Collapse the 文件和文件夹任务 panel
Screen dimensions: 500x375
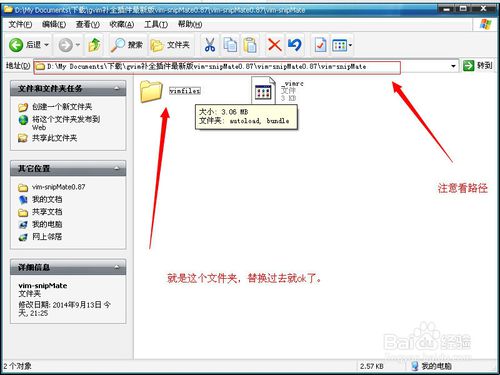click(x=117, y=89)
